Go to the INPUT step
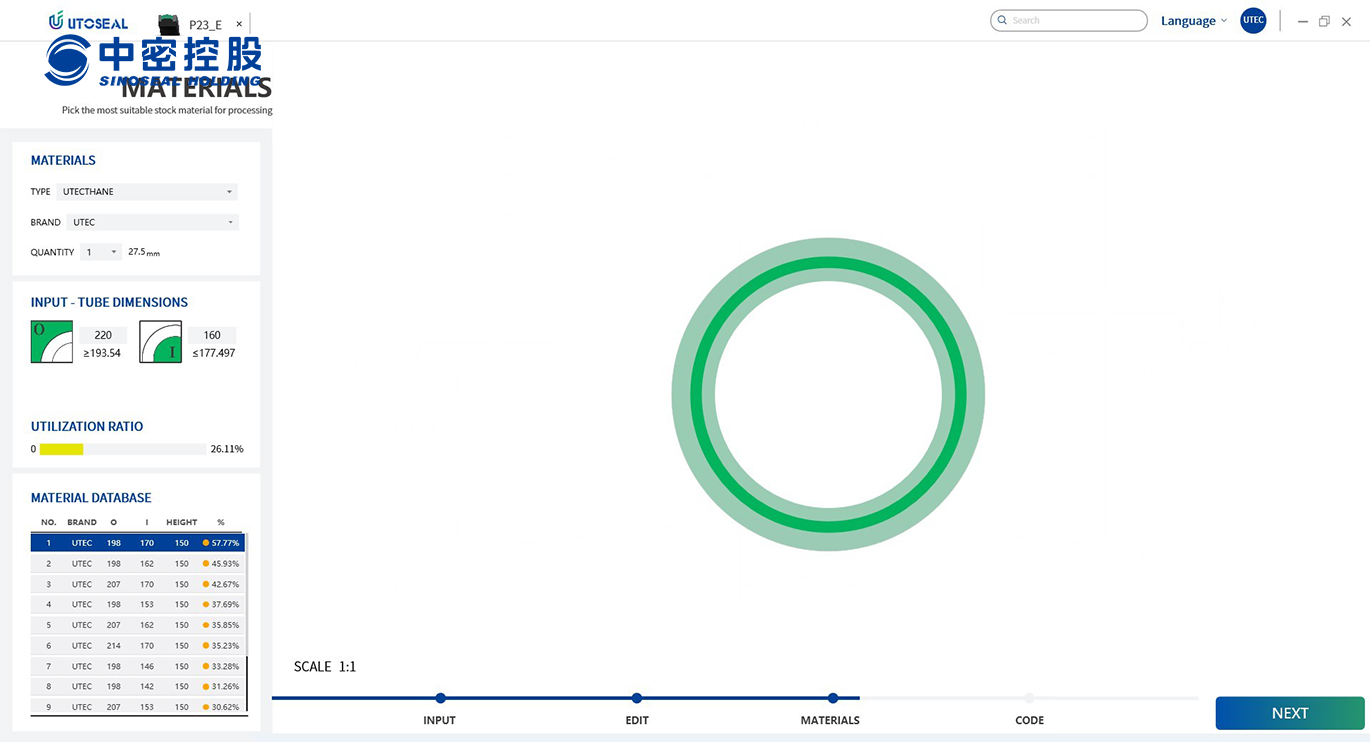This screenshot has height=742, width=1370. point(440,698)
